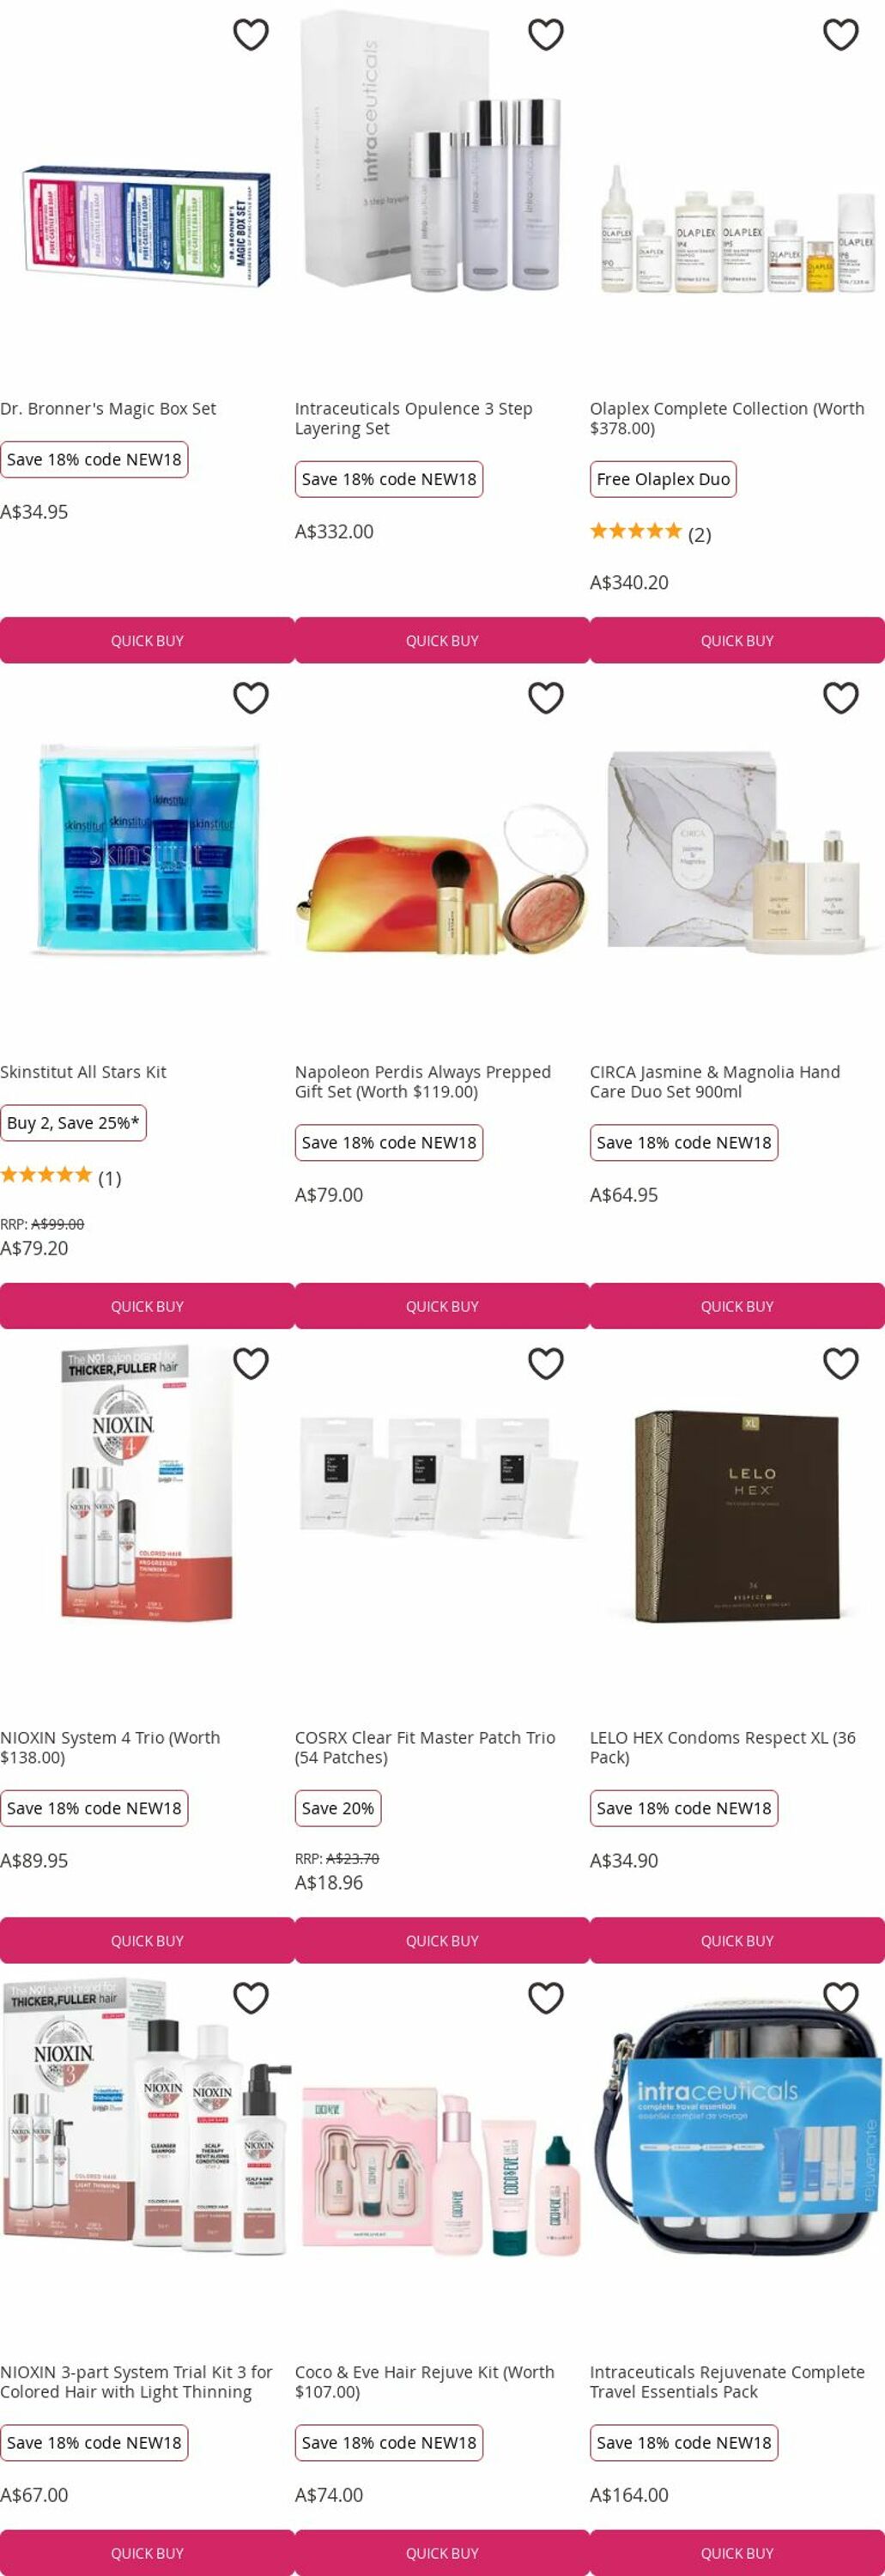Favorite LELO HEX Condoms with heart icon
885x2576 pixels.
coord(840,1363)
